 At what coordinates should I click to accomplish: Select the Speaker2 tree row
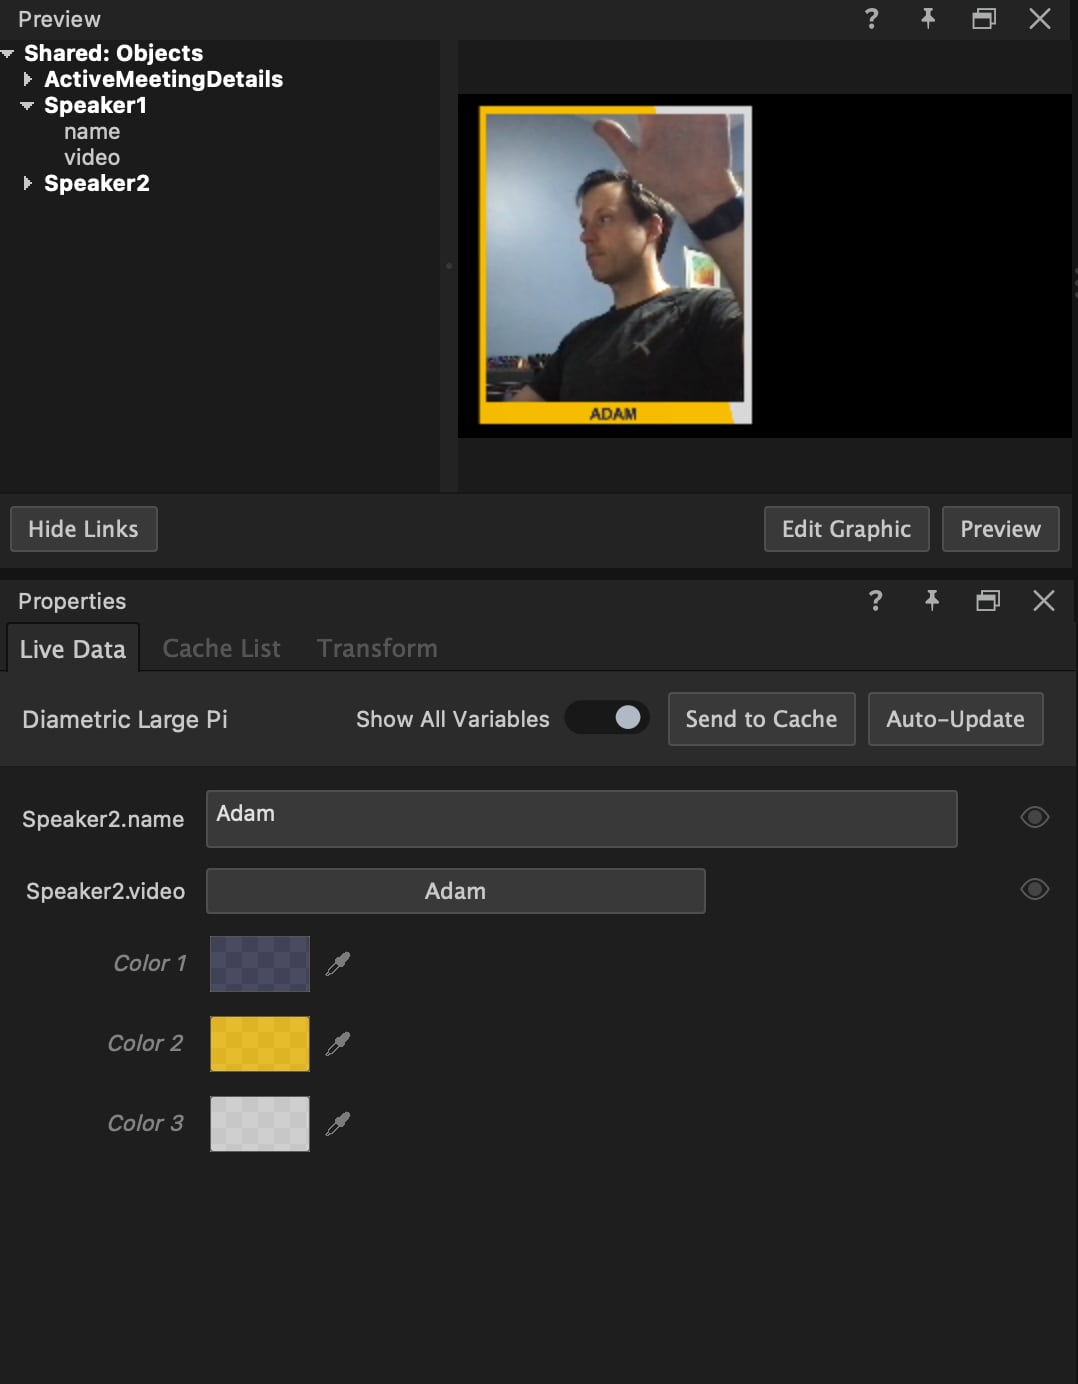pos(97,183)
